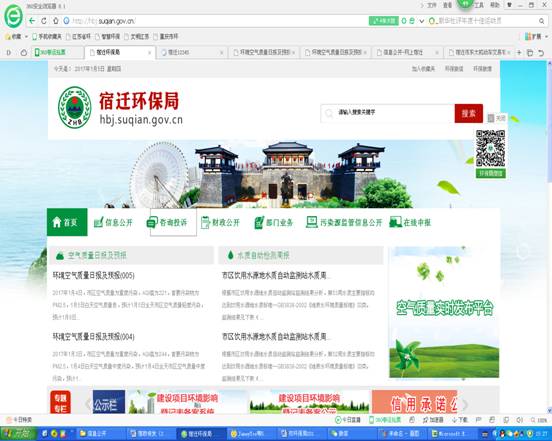Click the magnifier icon in browser search box
The height and width of the screenshot is (441, 552).
(541, 21)
